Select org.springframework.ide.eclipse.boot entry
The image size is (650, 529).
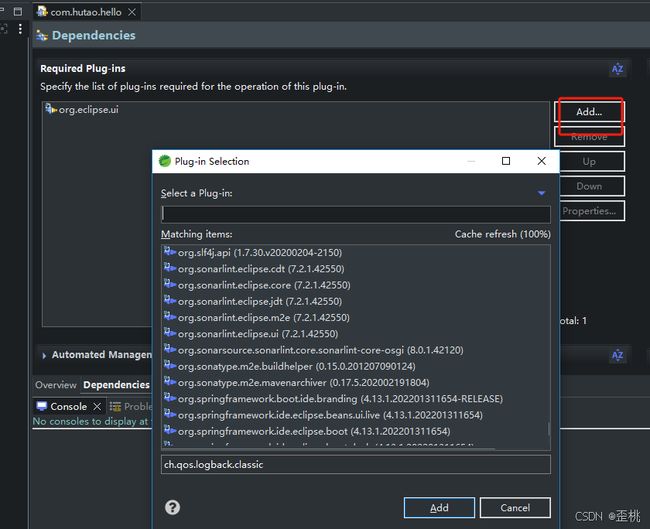coord(356,431)
